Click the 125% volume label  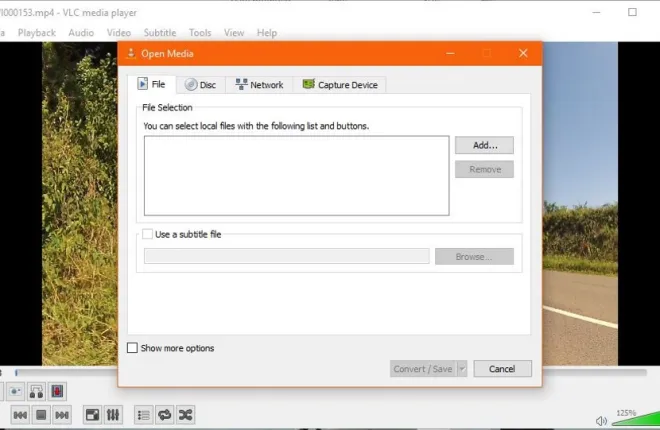pos(626,413)
